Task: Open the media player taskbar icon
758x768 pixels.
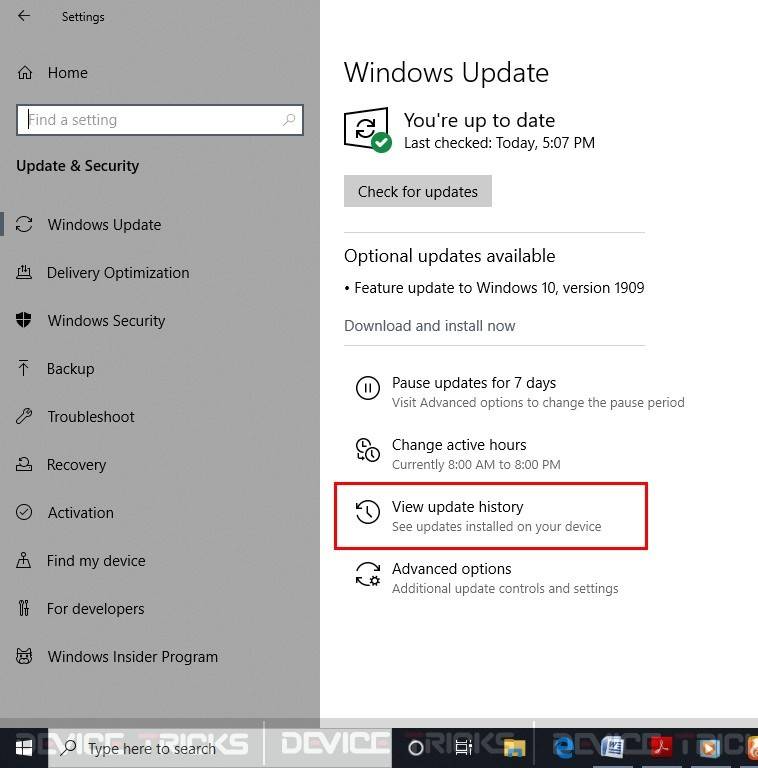Action: click(x=709, y=748)
